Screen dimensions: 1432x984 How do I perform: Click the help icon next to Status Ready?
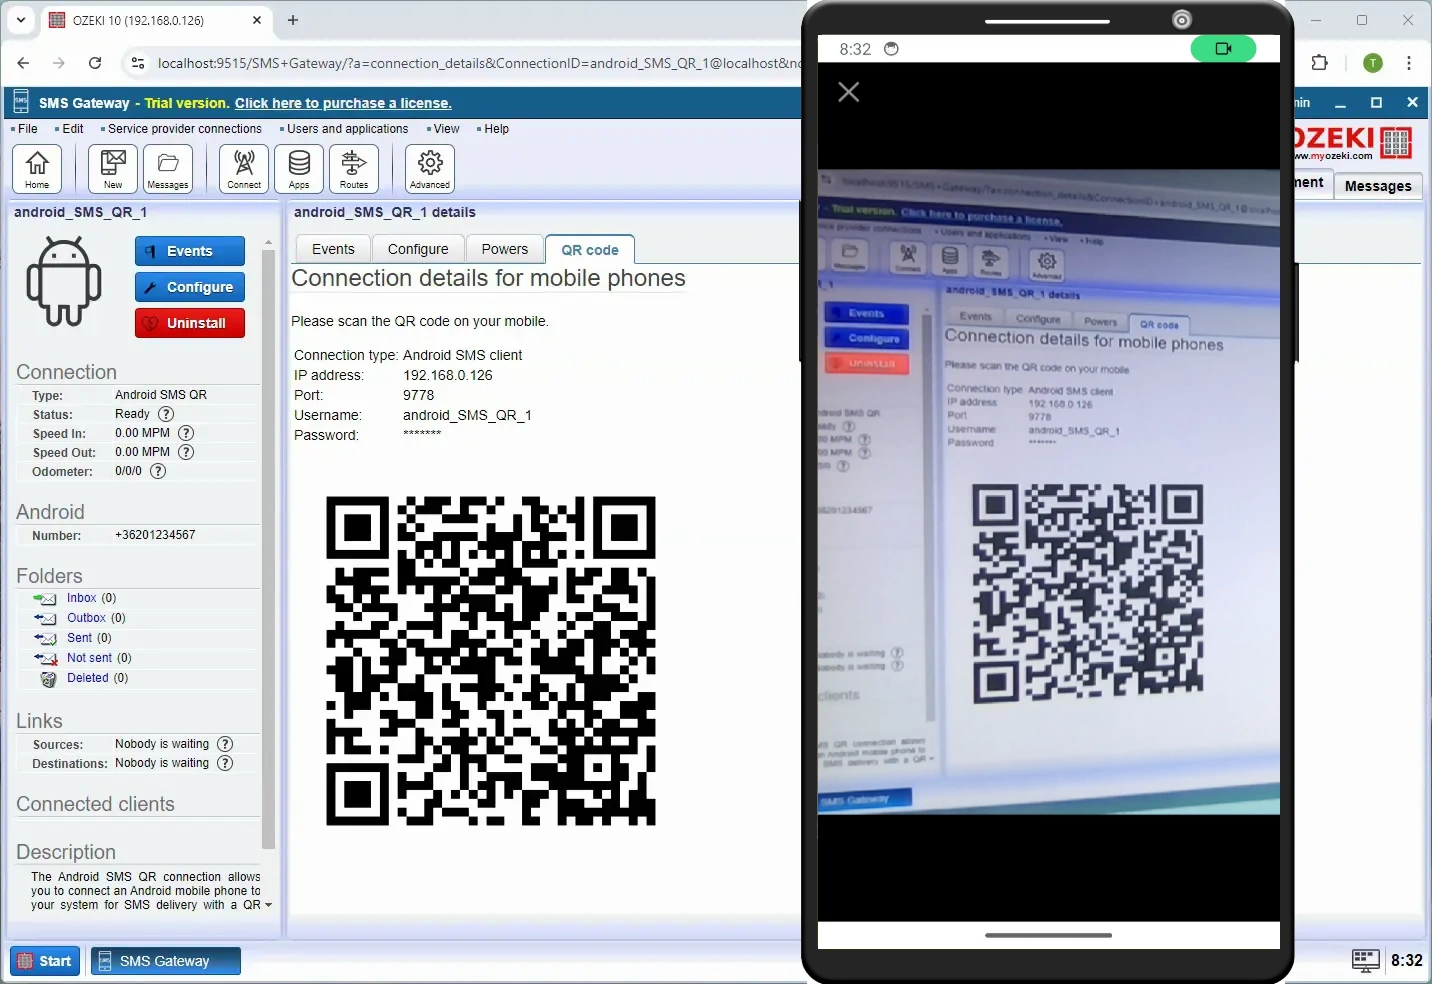(x=166, y=414)
